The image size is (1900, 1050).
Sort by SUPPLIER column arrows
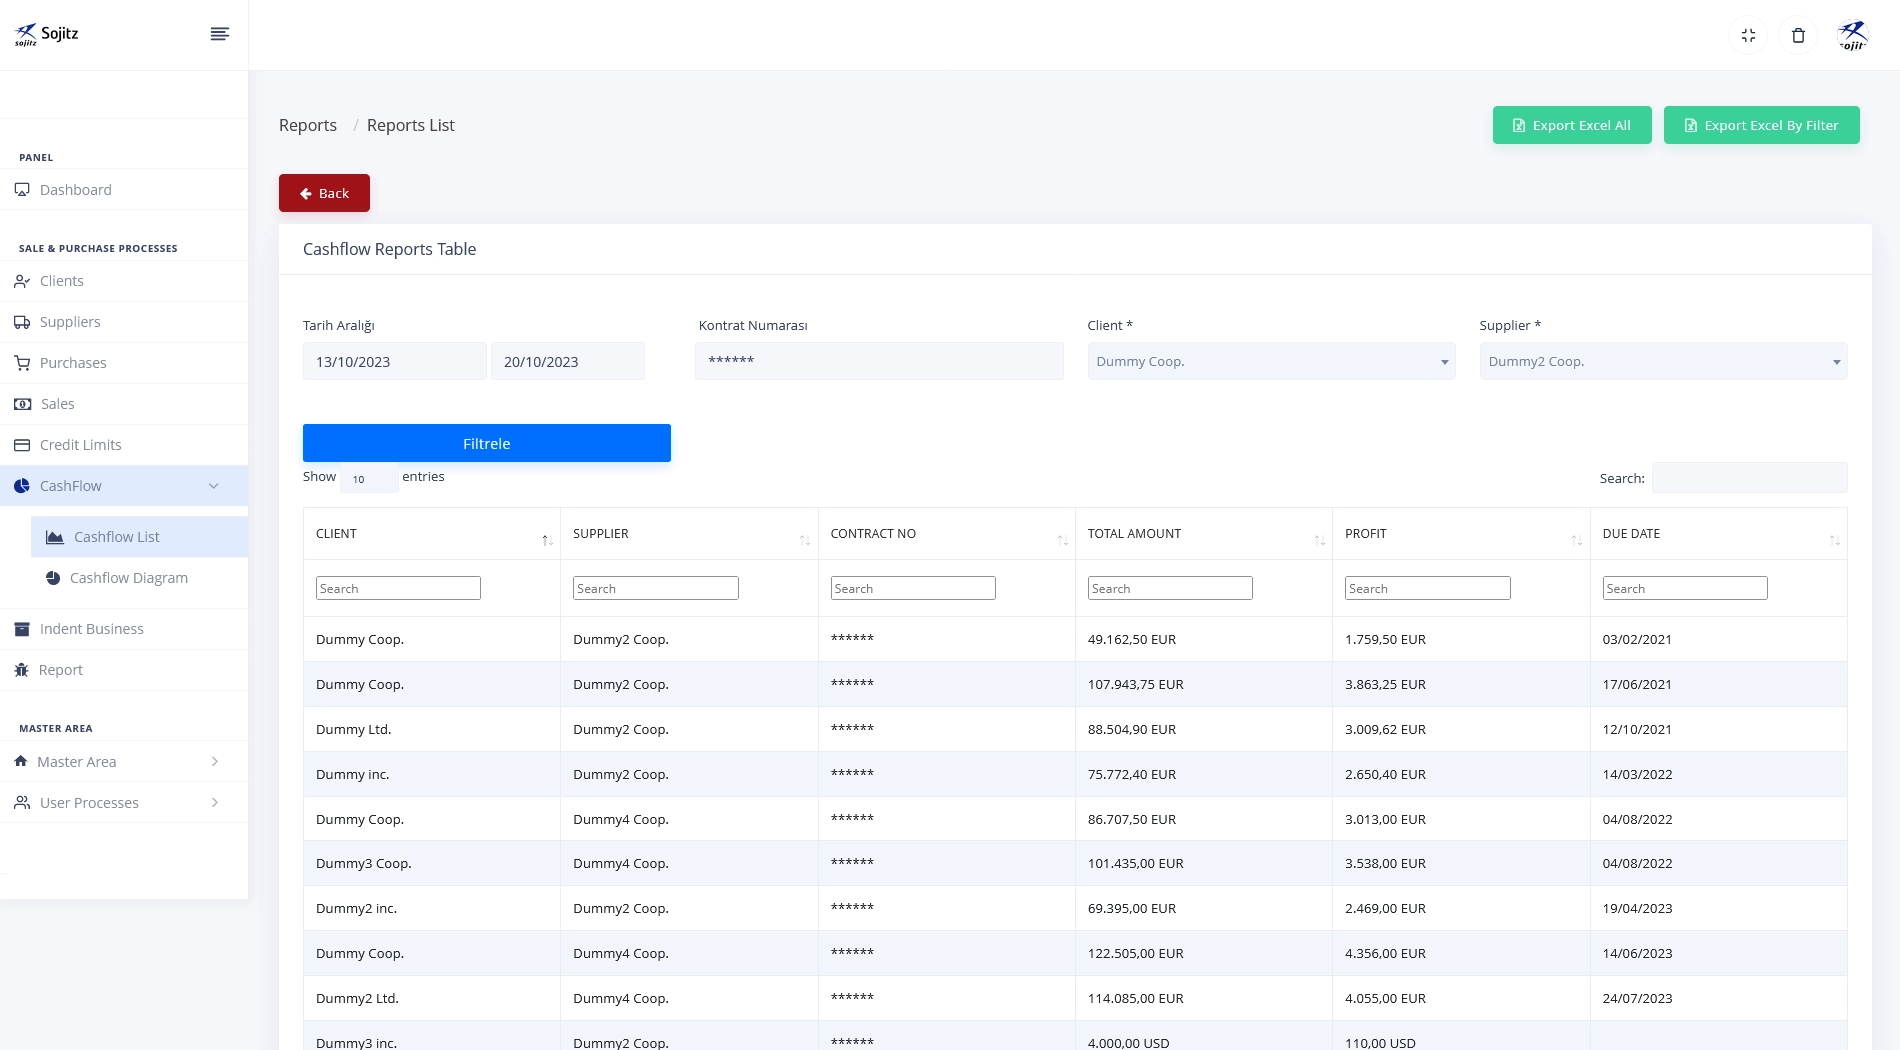pyautogui.click(x=805, y=540)
